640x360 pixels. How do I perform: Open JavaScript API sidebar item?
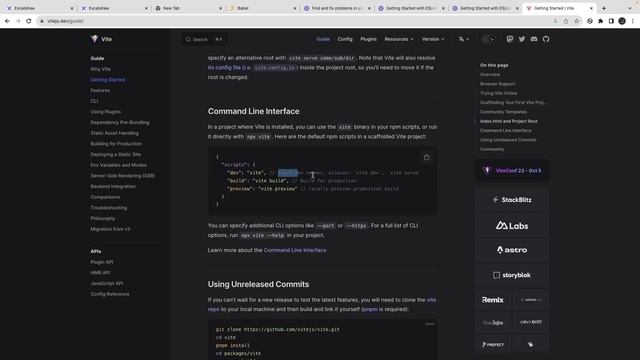pyautogui.click(x=107, y=283)
